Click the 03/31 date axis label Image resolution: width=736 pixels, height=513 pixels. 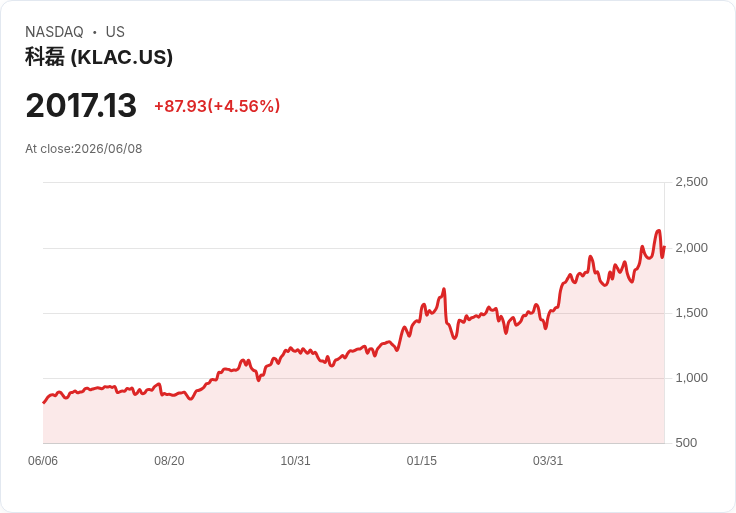pos(548,461)
